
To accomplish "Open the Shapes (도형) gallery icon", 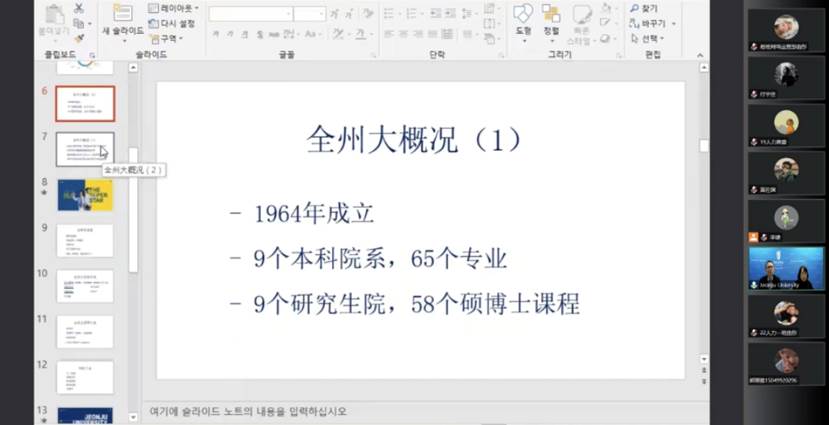I will tap(523, 13).
